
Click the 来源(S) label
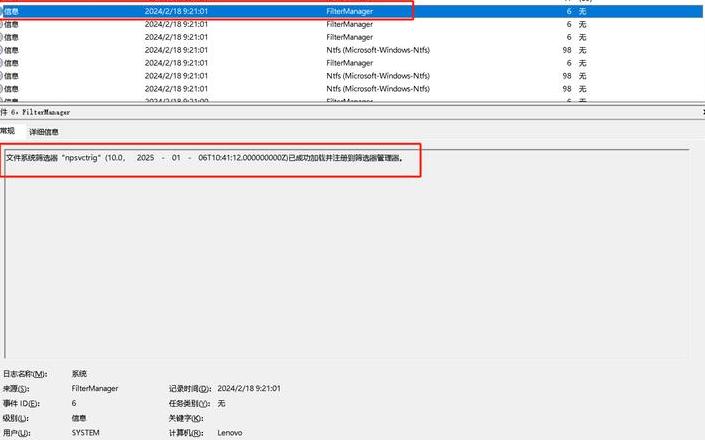tap(16, 388)
